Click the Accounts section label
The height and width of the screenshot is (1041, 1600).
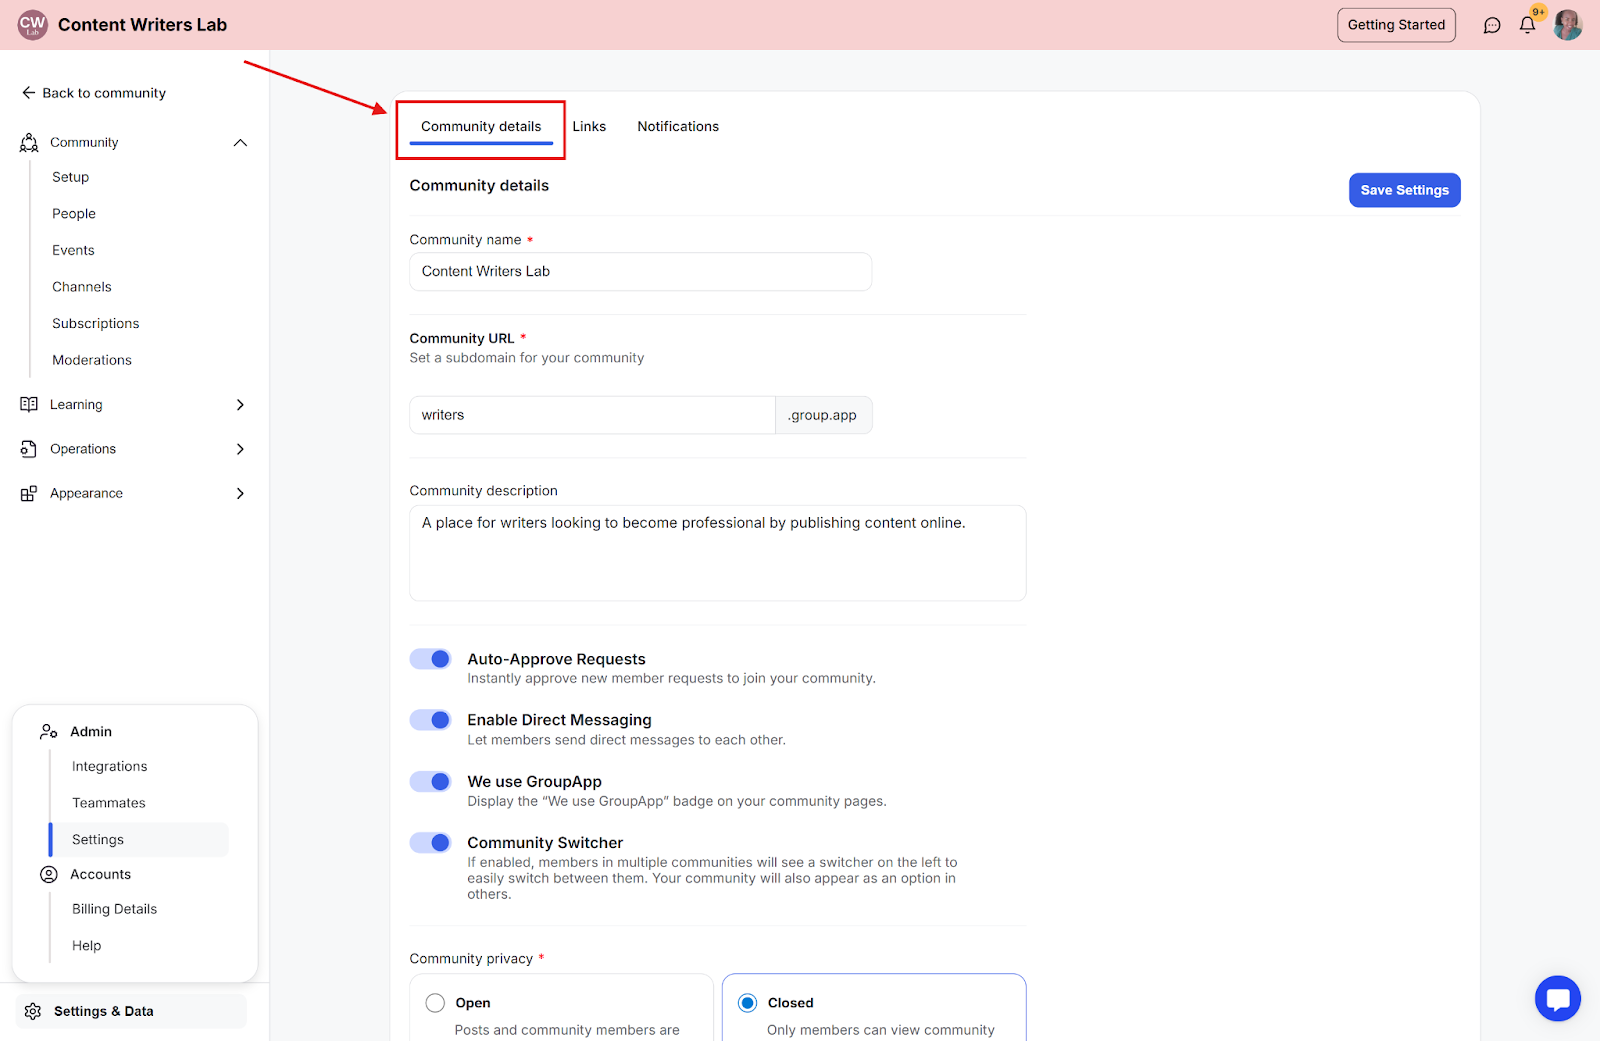pyautogui.click(x=100, y=875)
